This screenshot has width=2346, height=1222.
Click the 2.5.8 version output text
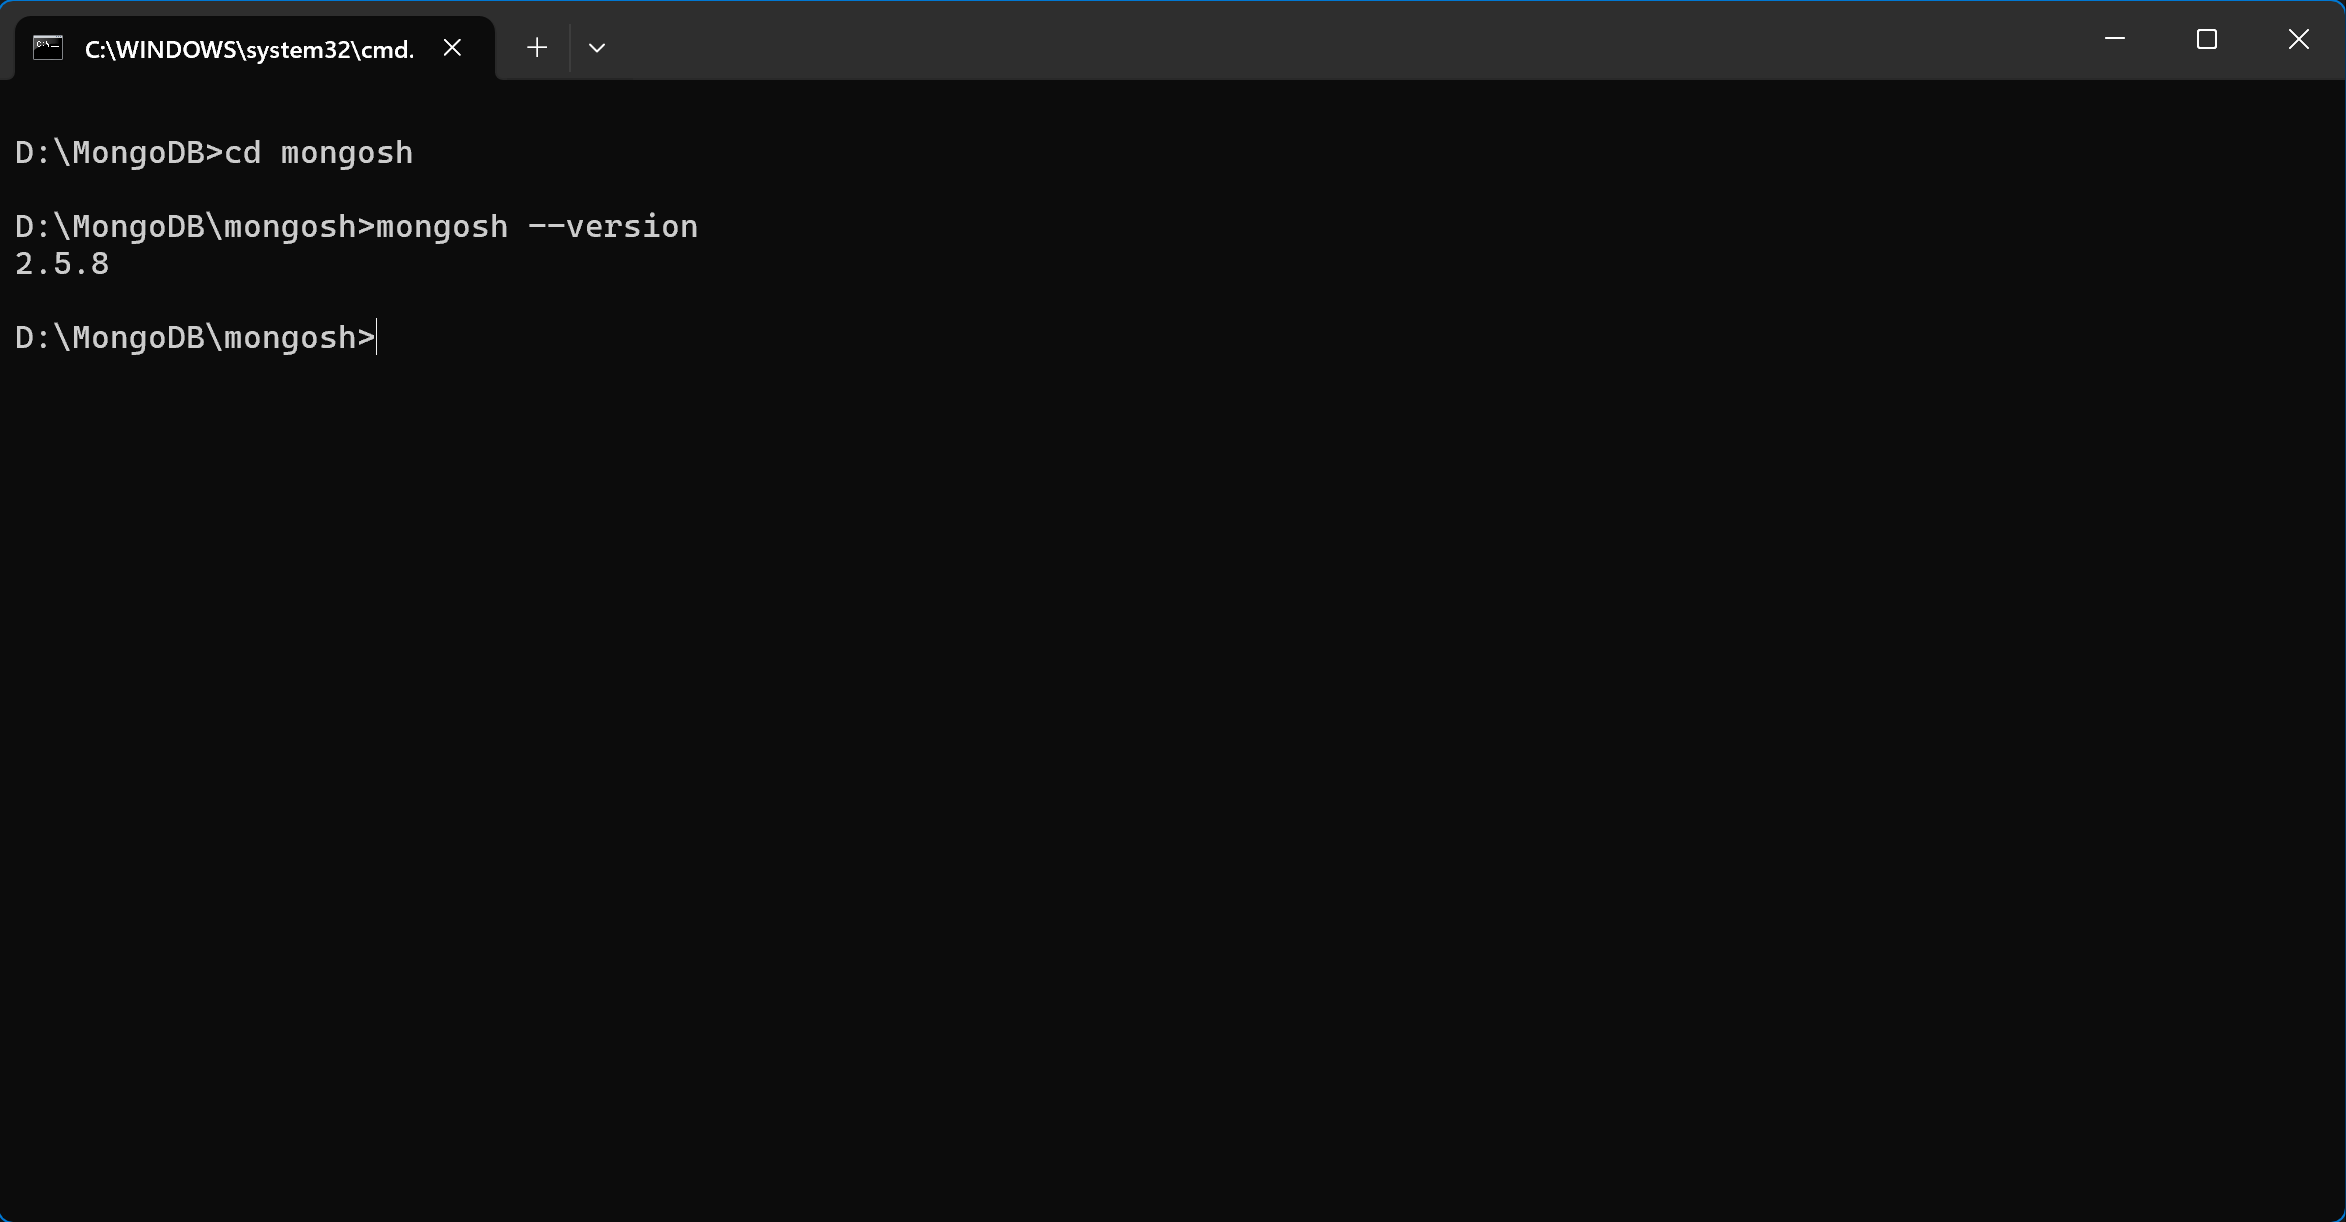pyautogui.click(x=60, y=263)
